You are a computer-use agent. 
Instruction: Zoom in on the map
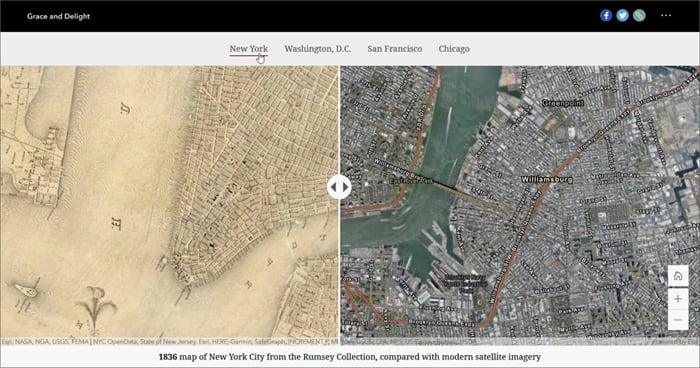tap(678, 298)
